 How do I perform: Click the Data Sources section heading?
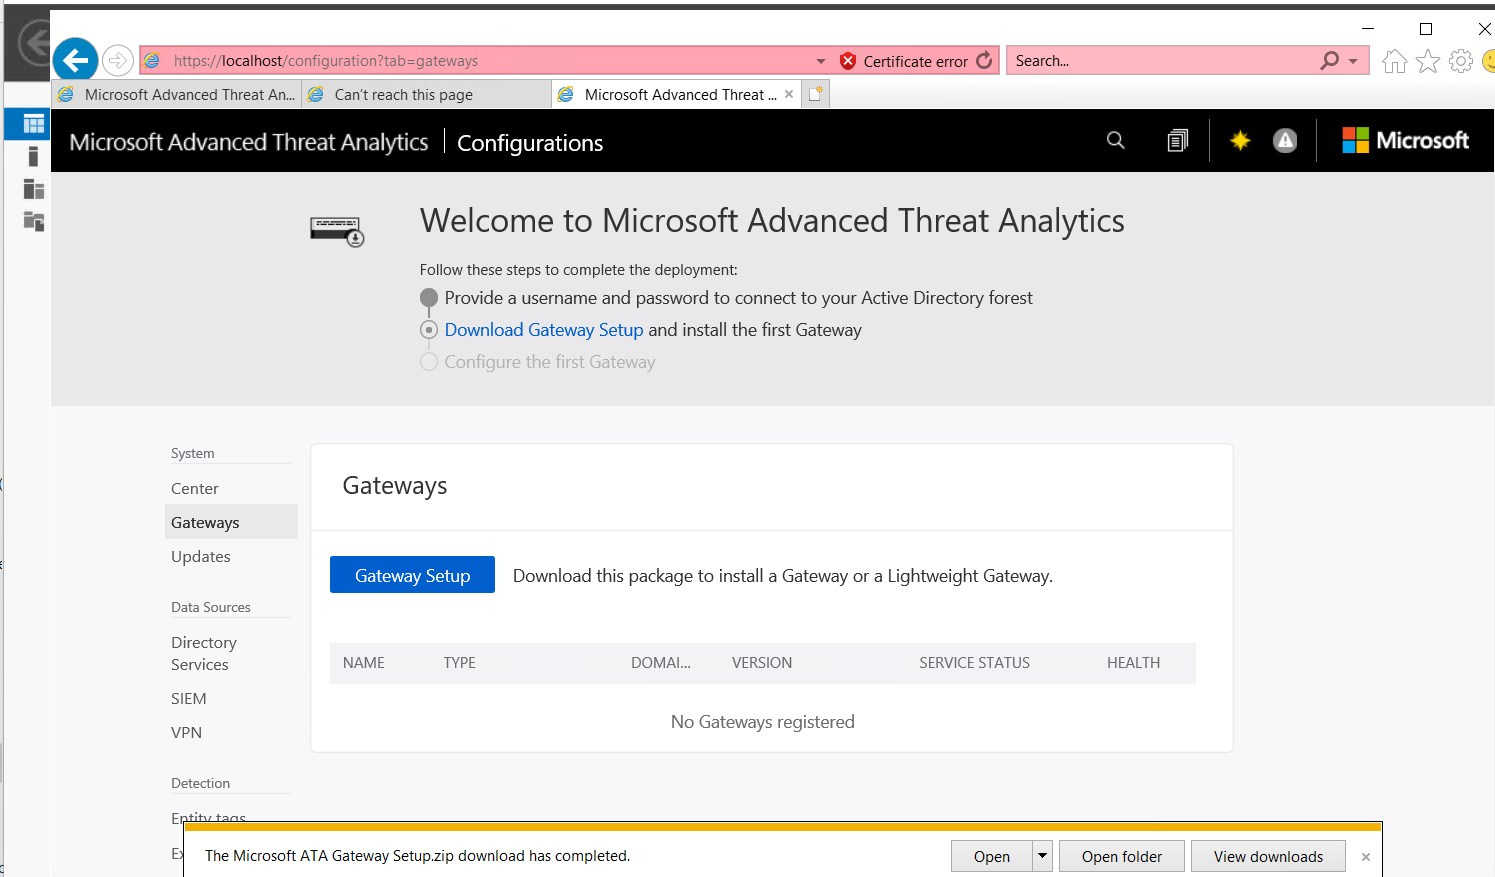211,607
